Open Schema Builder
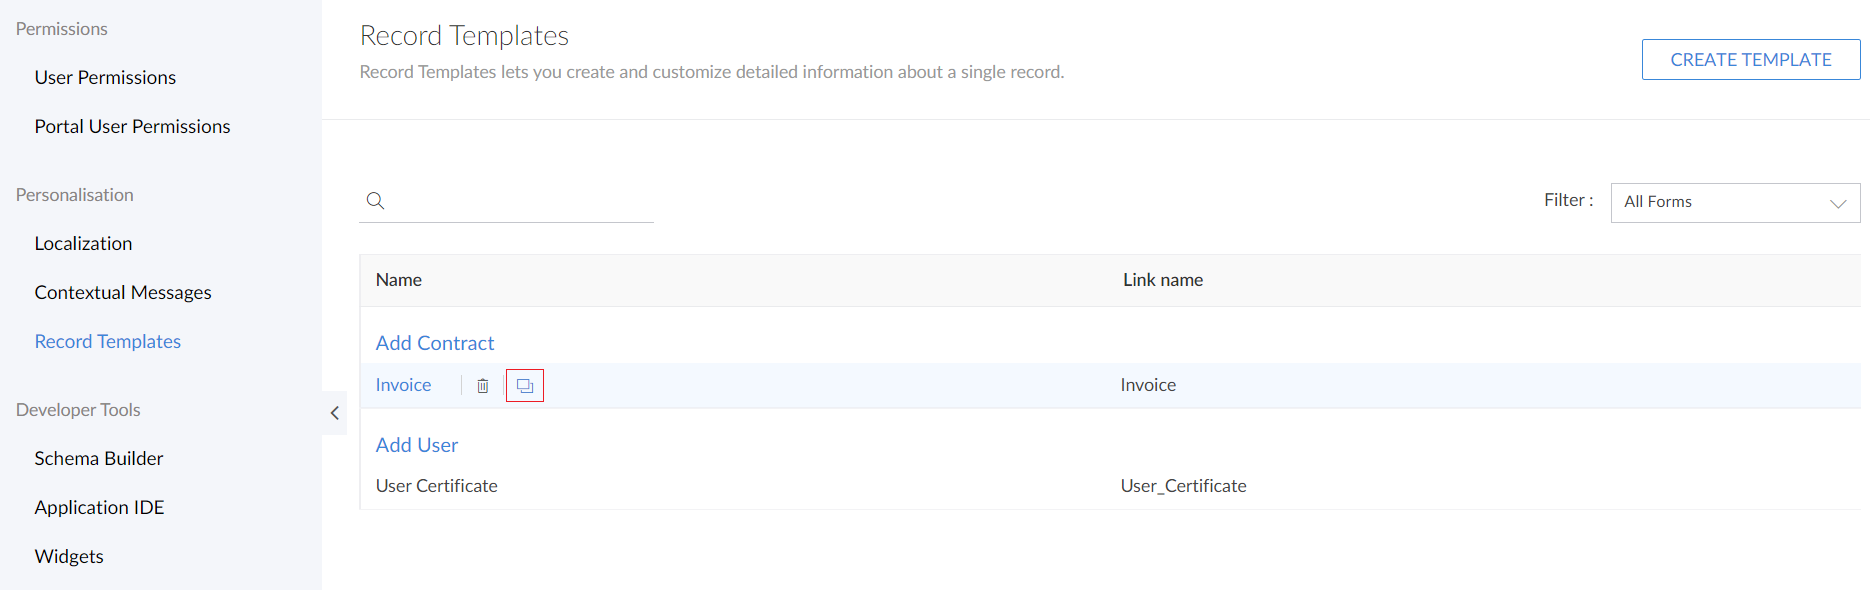This screenshot has height=590, width=1870. (x=99, y=459)
